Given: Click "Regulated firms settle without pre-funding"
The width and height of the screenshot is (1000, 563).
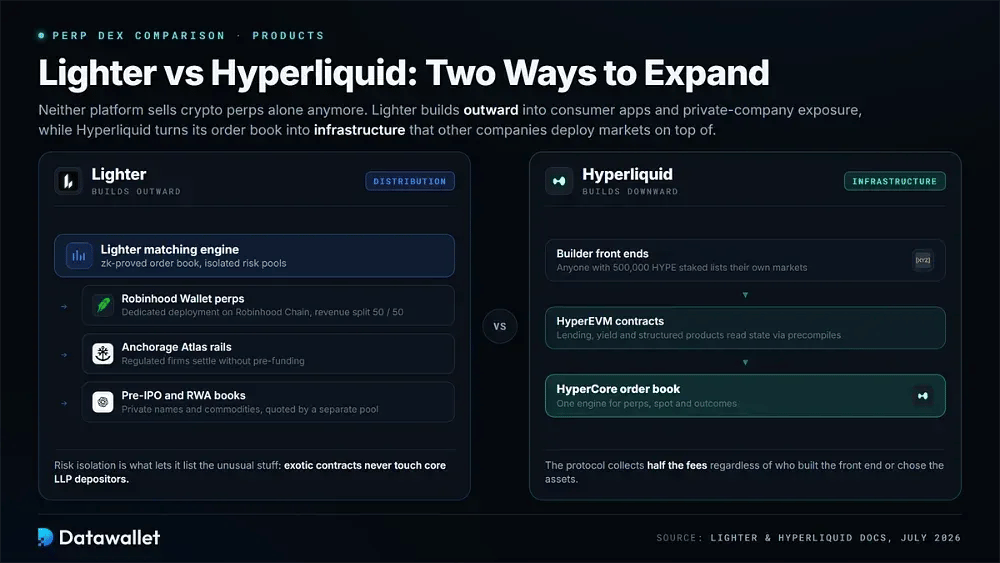Looking at the screenshot, I should (x=213, y=361).
